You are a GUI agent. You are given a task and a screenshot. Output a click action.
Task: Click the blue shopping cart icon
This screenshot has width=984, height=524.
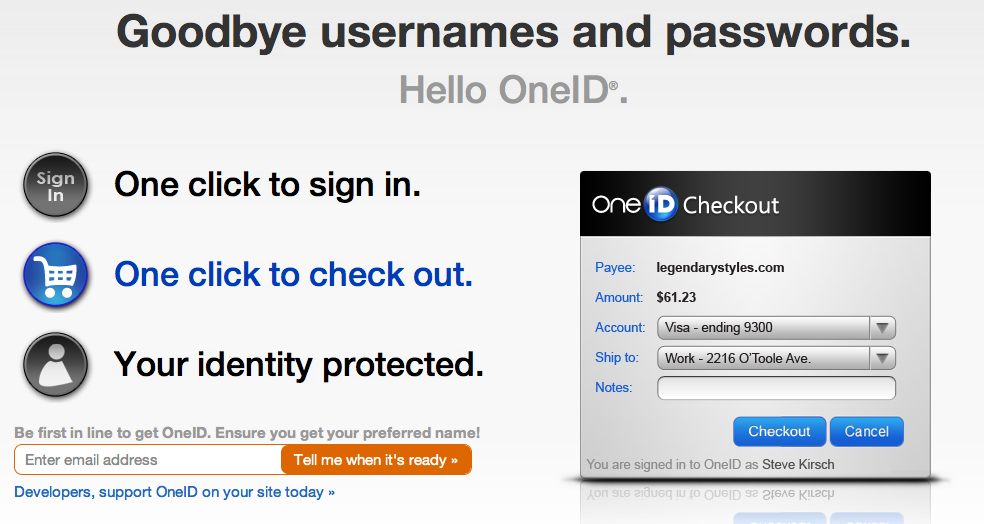click(56, 274)
